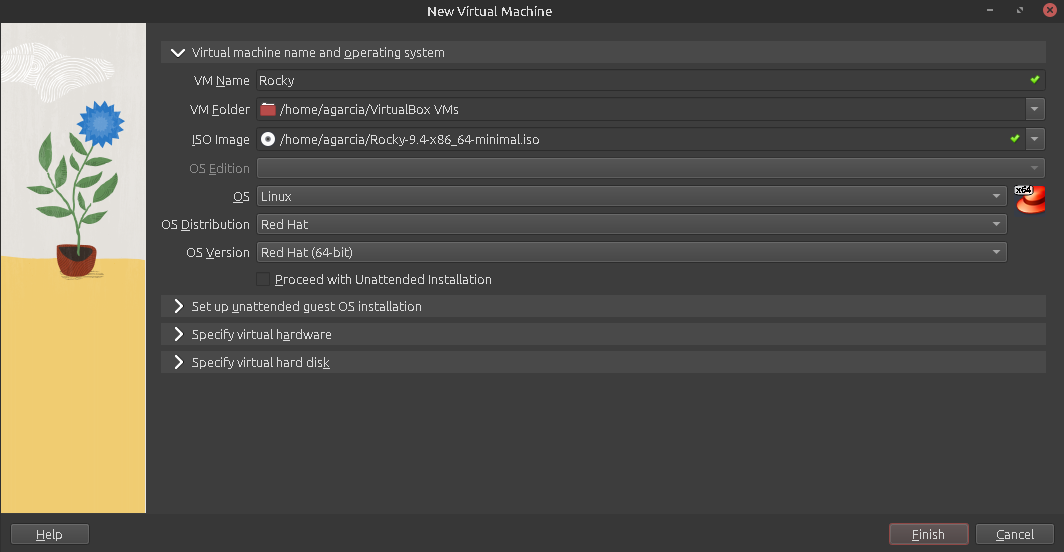Image resolution: width=1064 pixels, height=552 pixels.
Task: Click the green checkmark in ISO Image field
Action: point(1014,138)
